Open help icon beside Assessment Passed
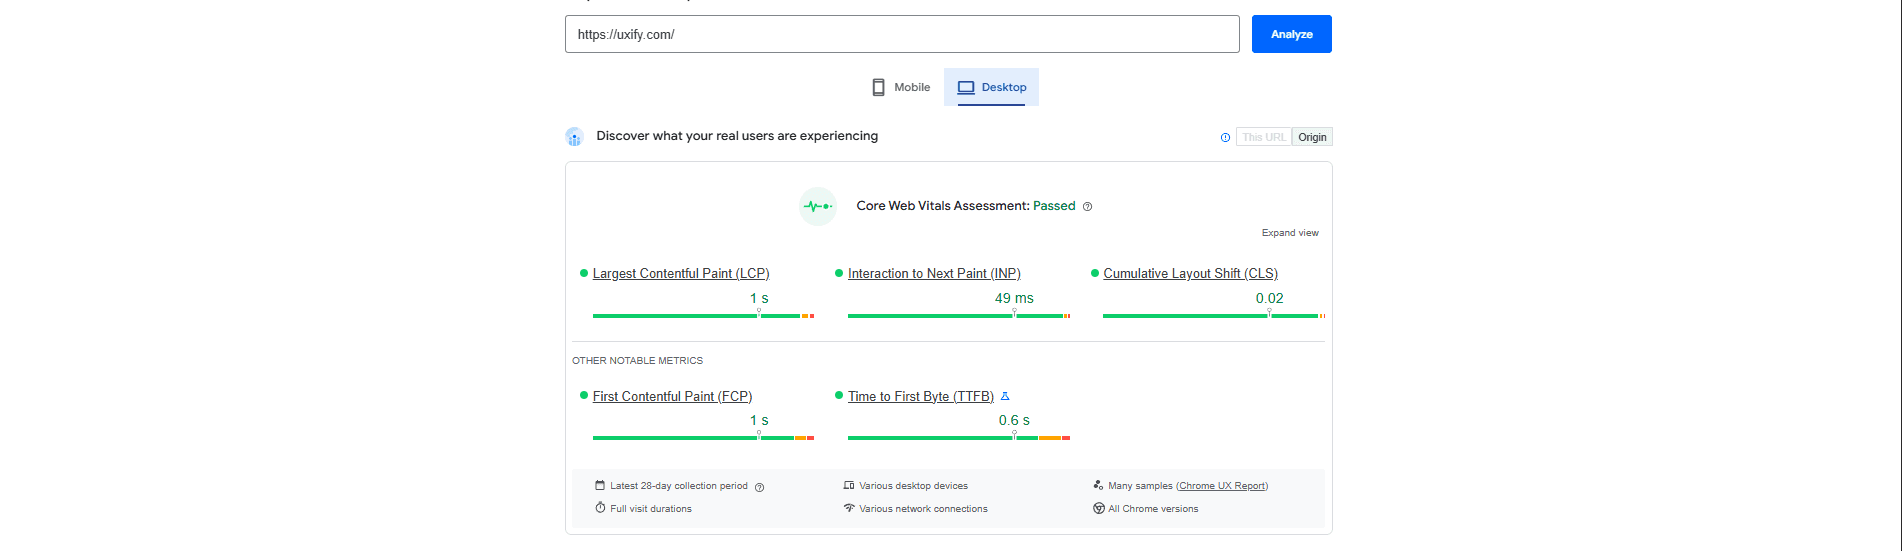This screenshot has width=1902, height=551. coord(1088,207)
